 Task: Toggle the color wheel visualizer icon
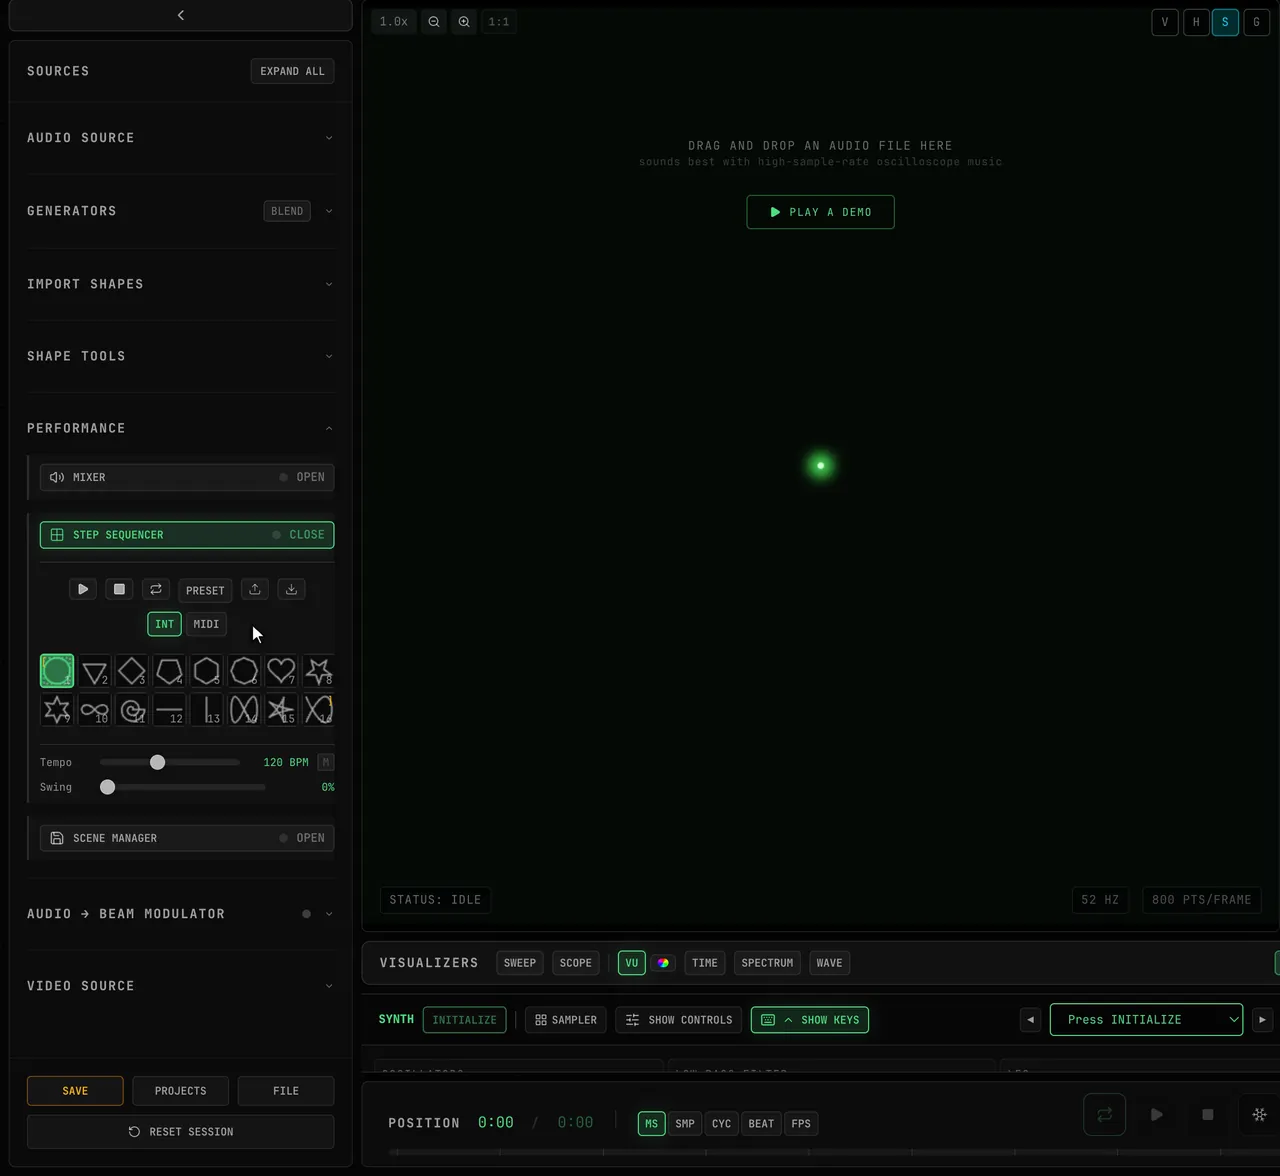point(663,963)
